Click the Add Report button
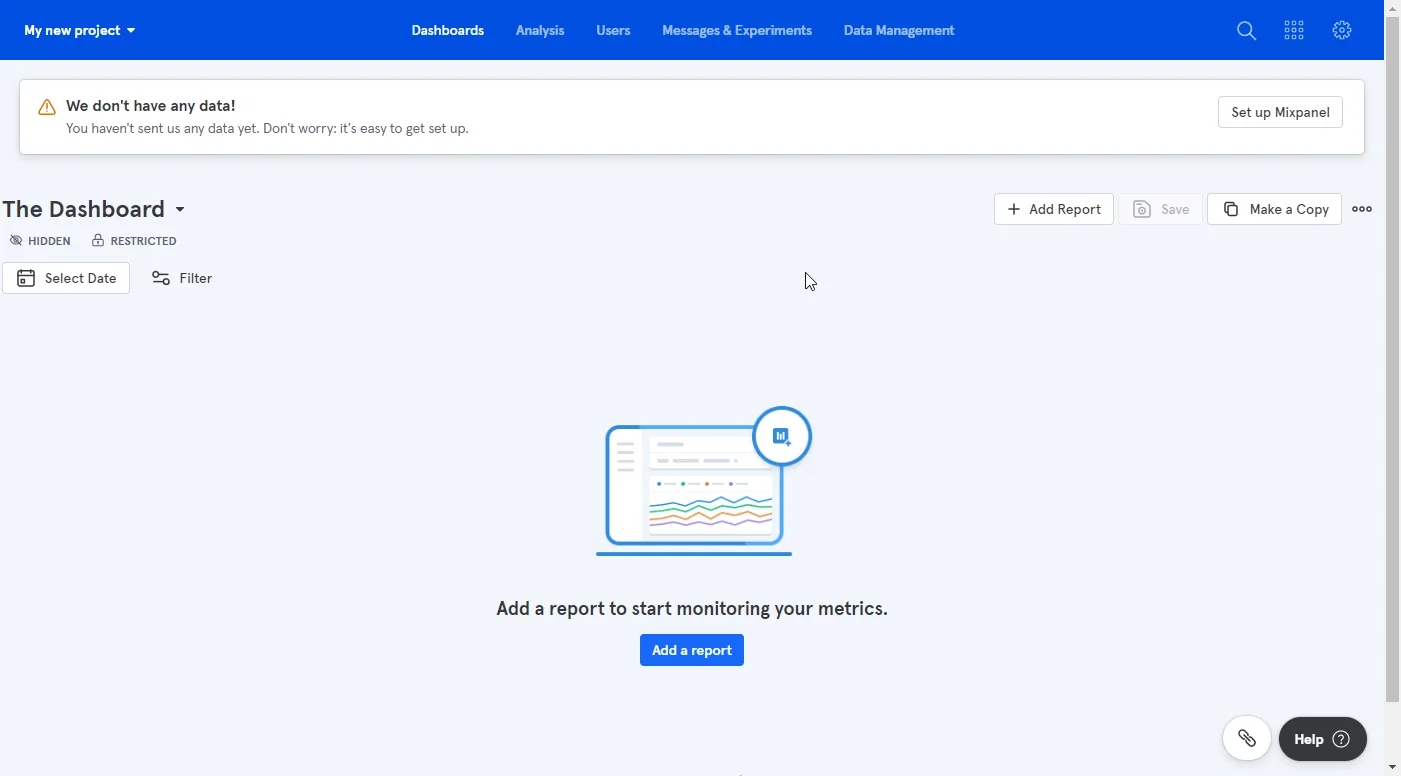Screen dimensions: 1401x776 pyautogui.click(x=1054, y=209)
